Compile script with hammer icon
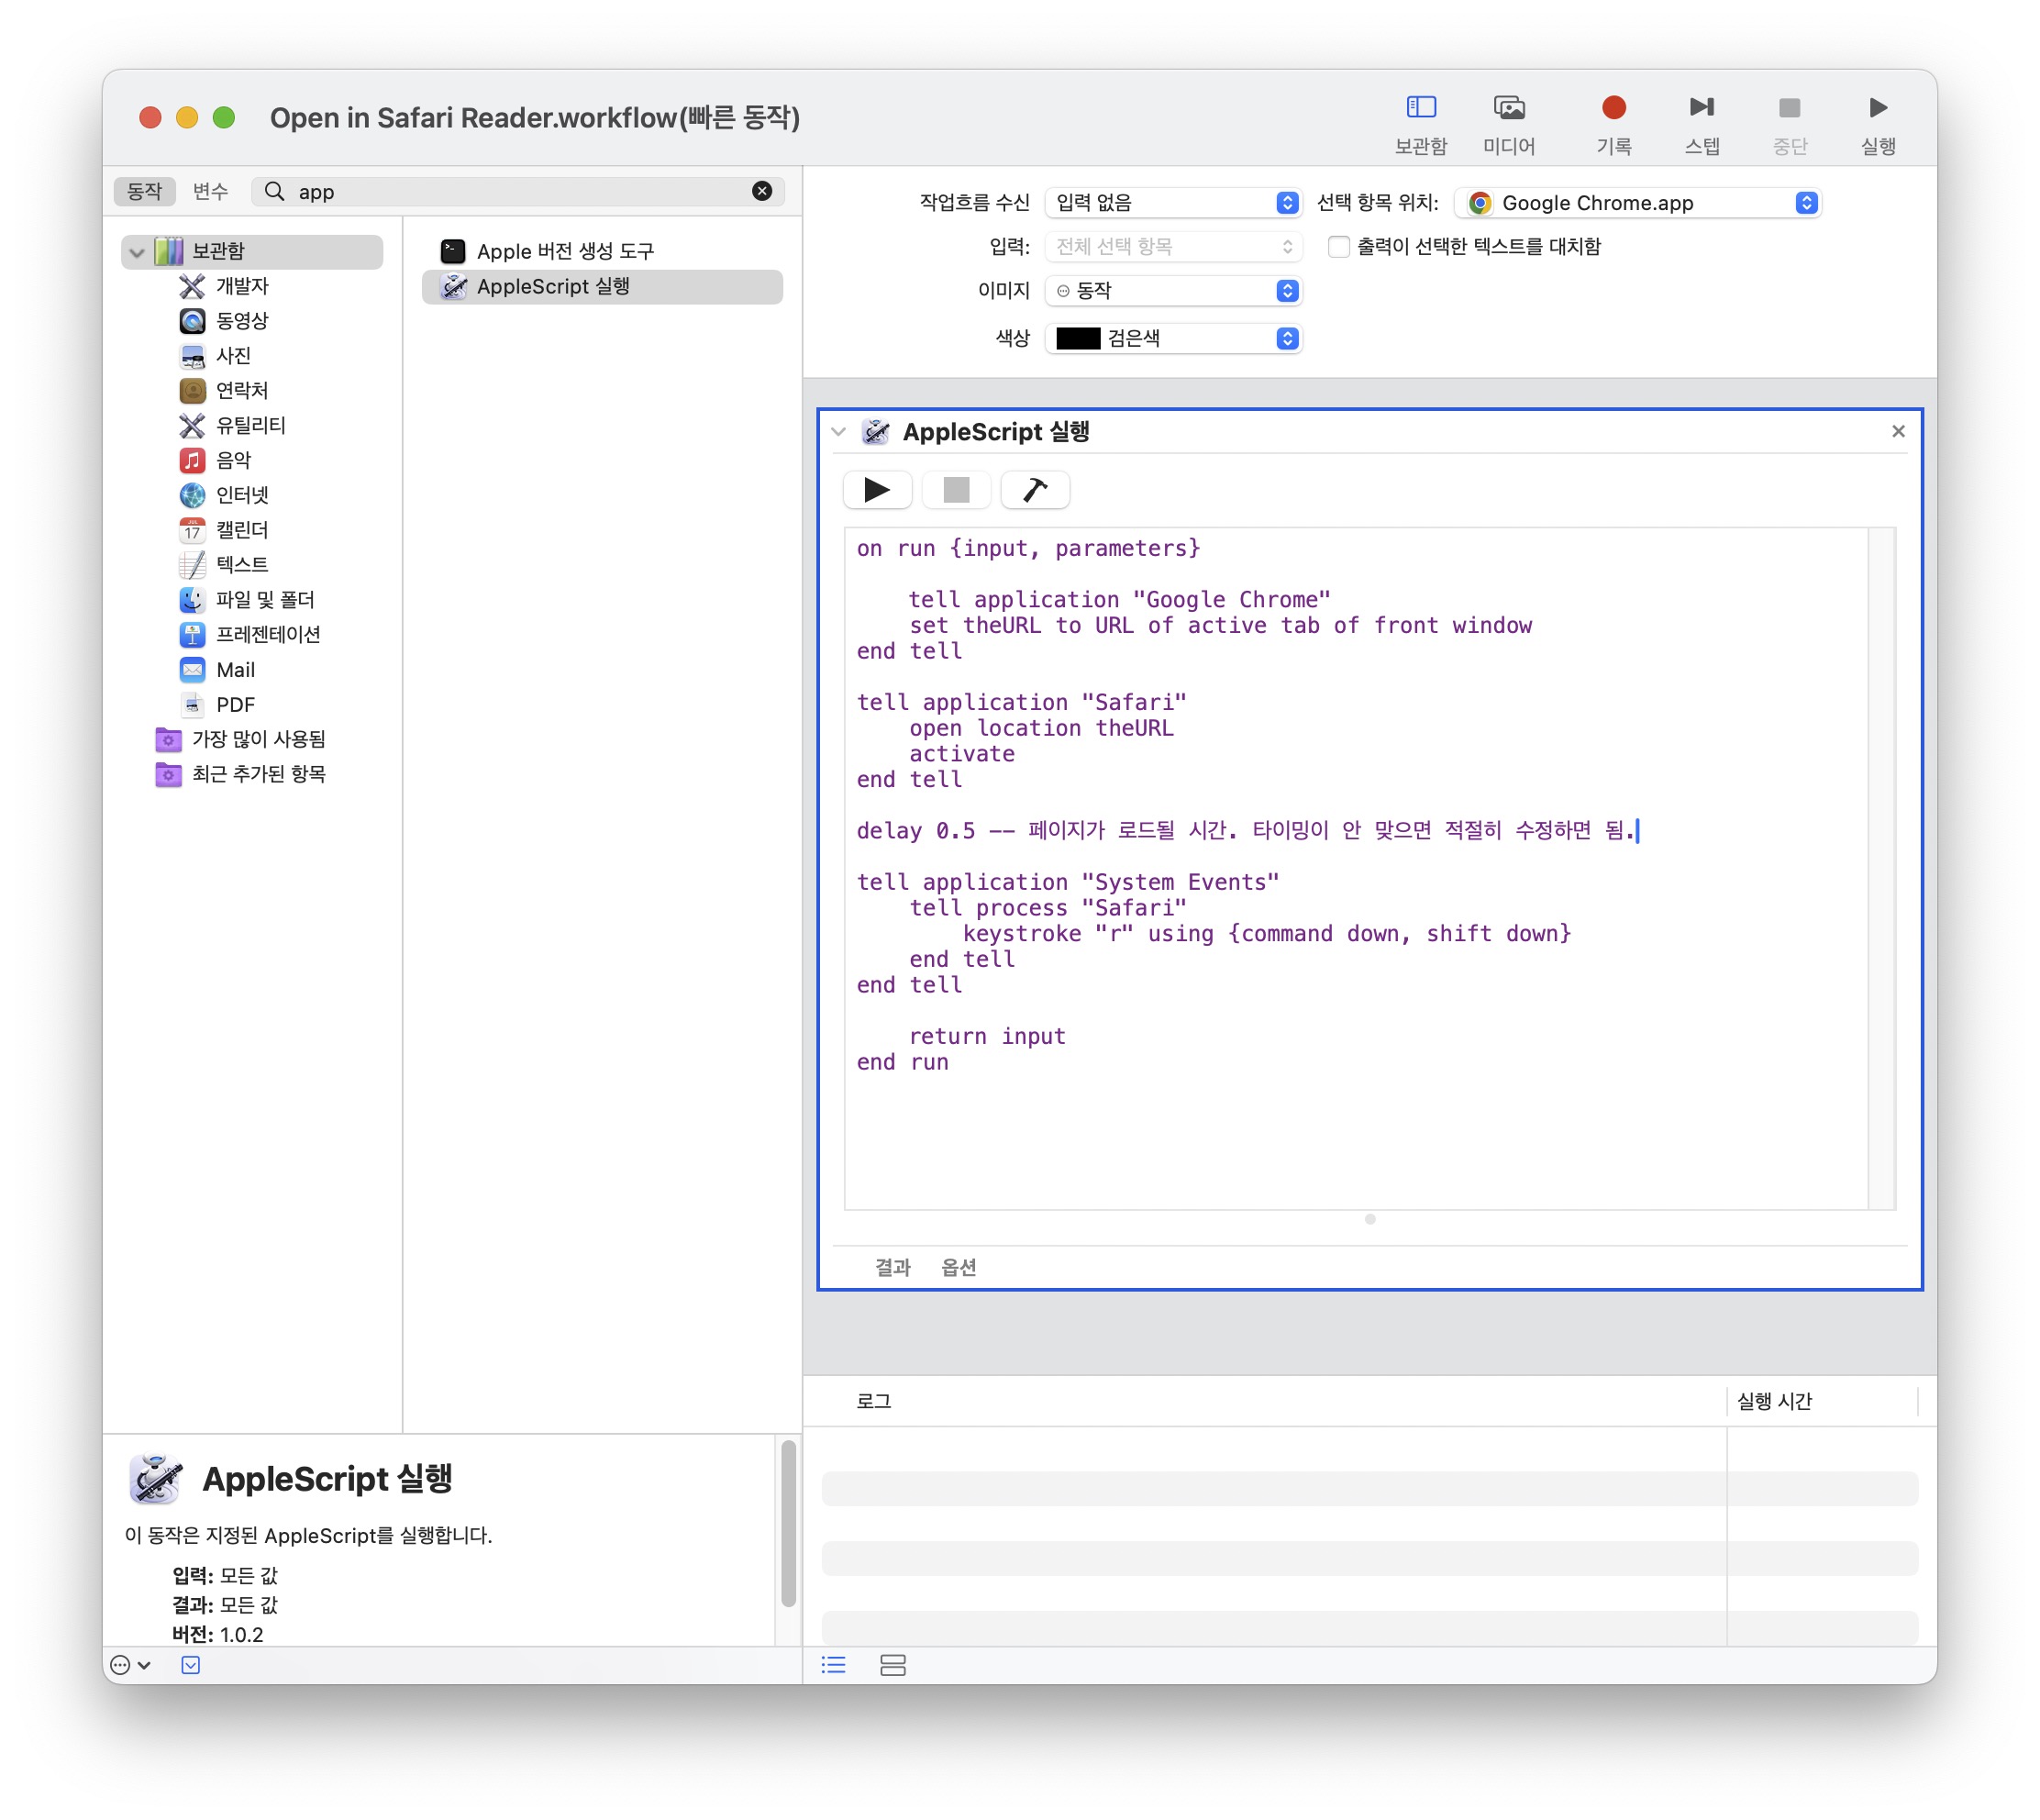Screen dimensions: 2040x1820 click(x=1034, y=490)
